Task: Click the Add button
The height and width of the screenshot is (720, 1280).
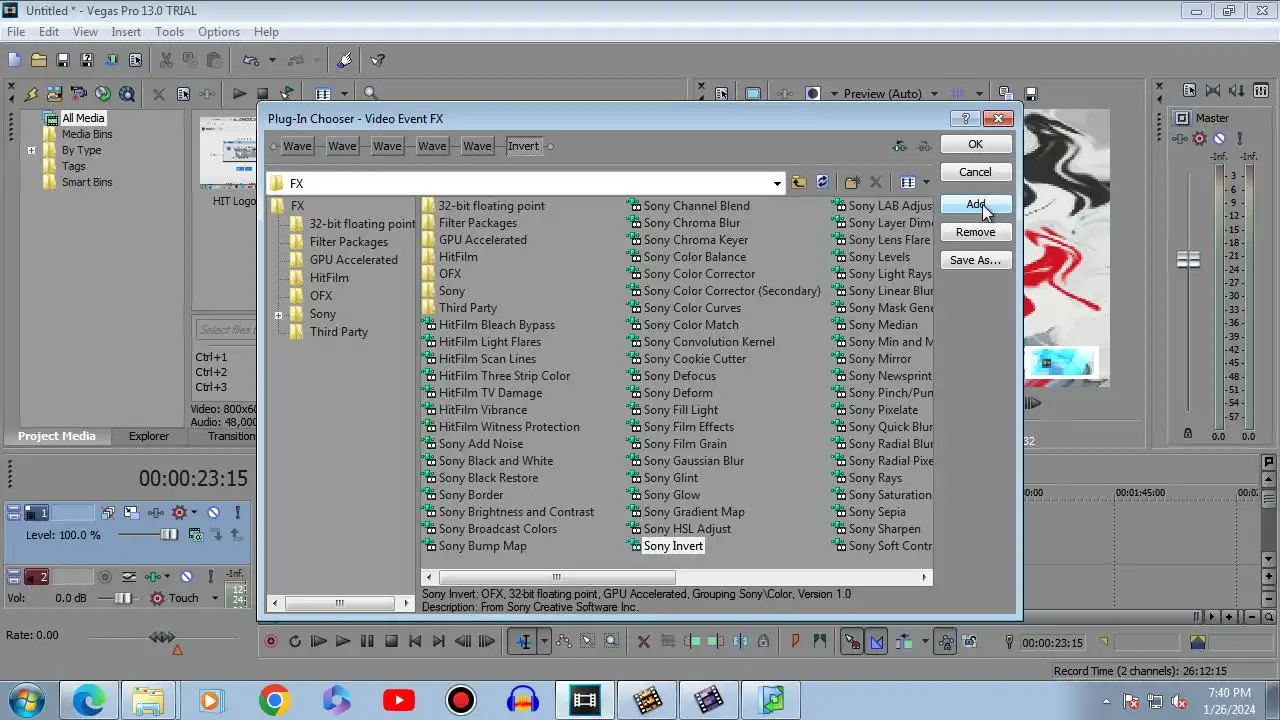Action: (x=975, y=204)
